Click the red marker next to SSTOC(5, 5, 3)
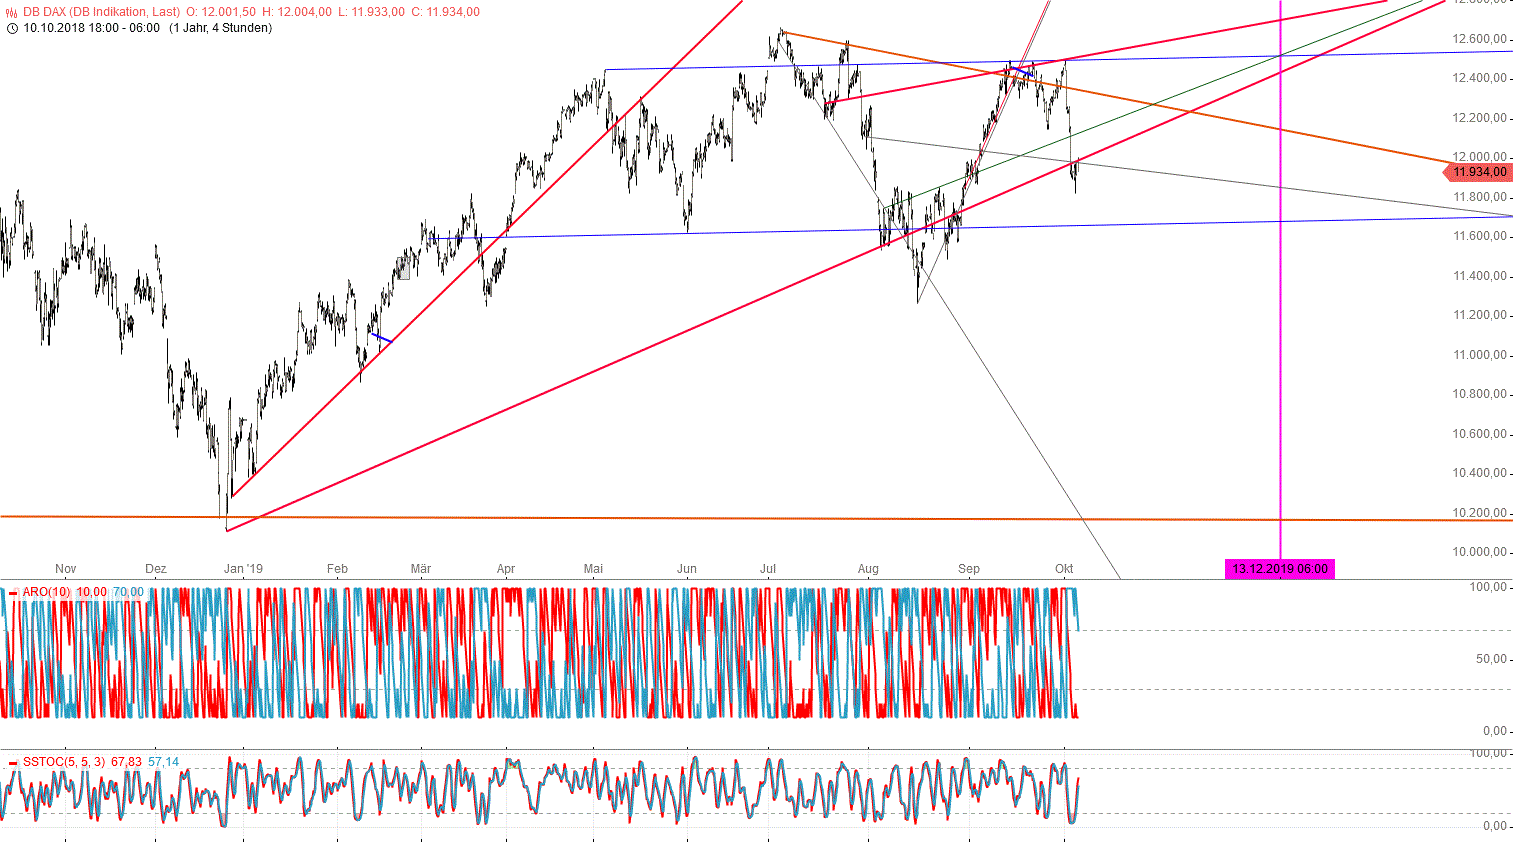The image size is (1513, 842). click(x=13, y=763)
